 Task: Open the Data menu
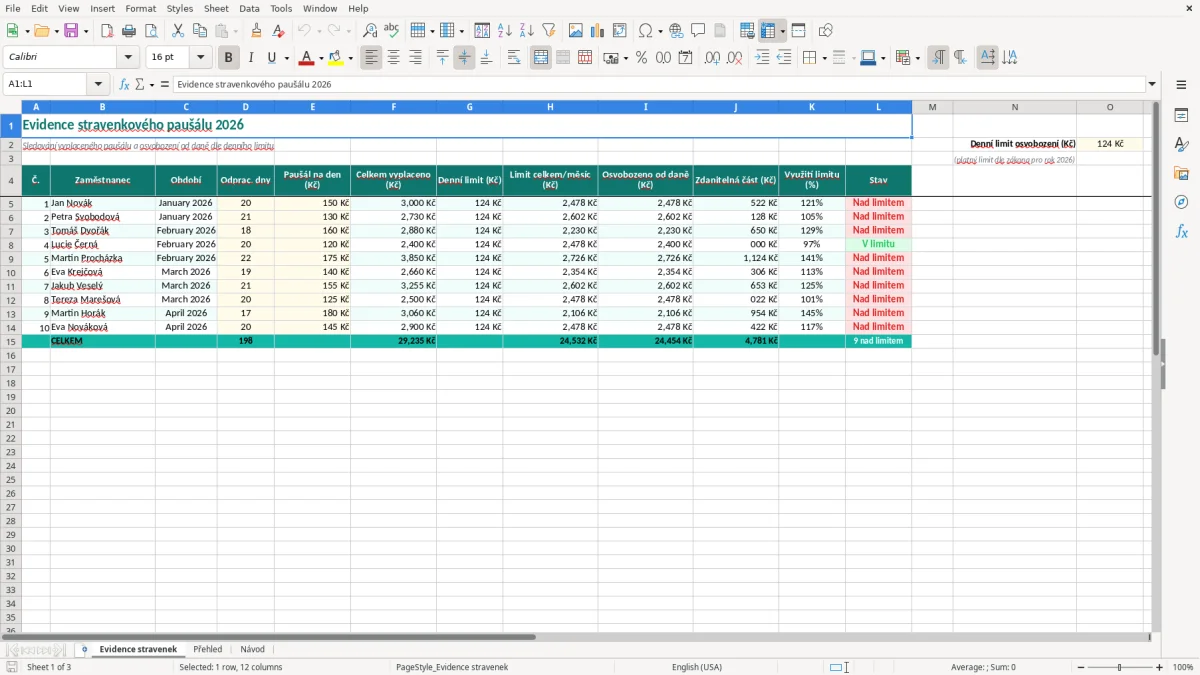(249, 8)
